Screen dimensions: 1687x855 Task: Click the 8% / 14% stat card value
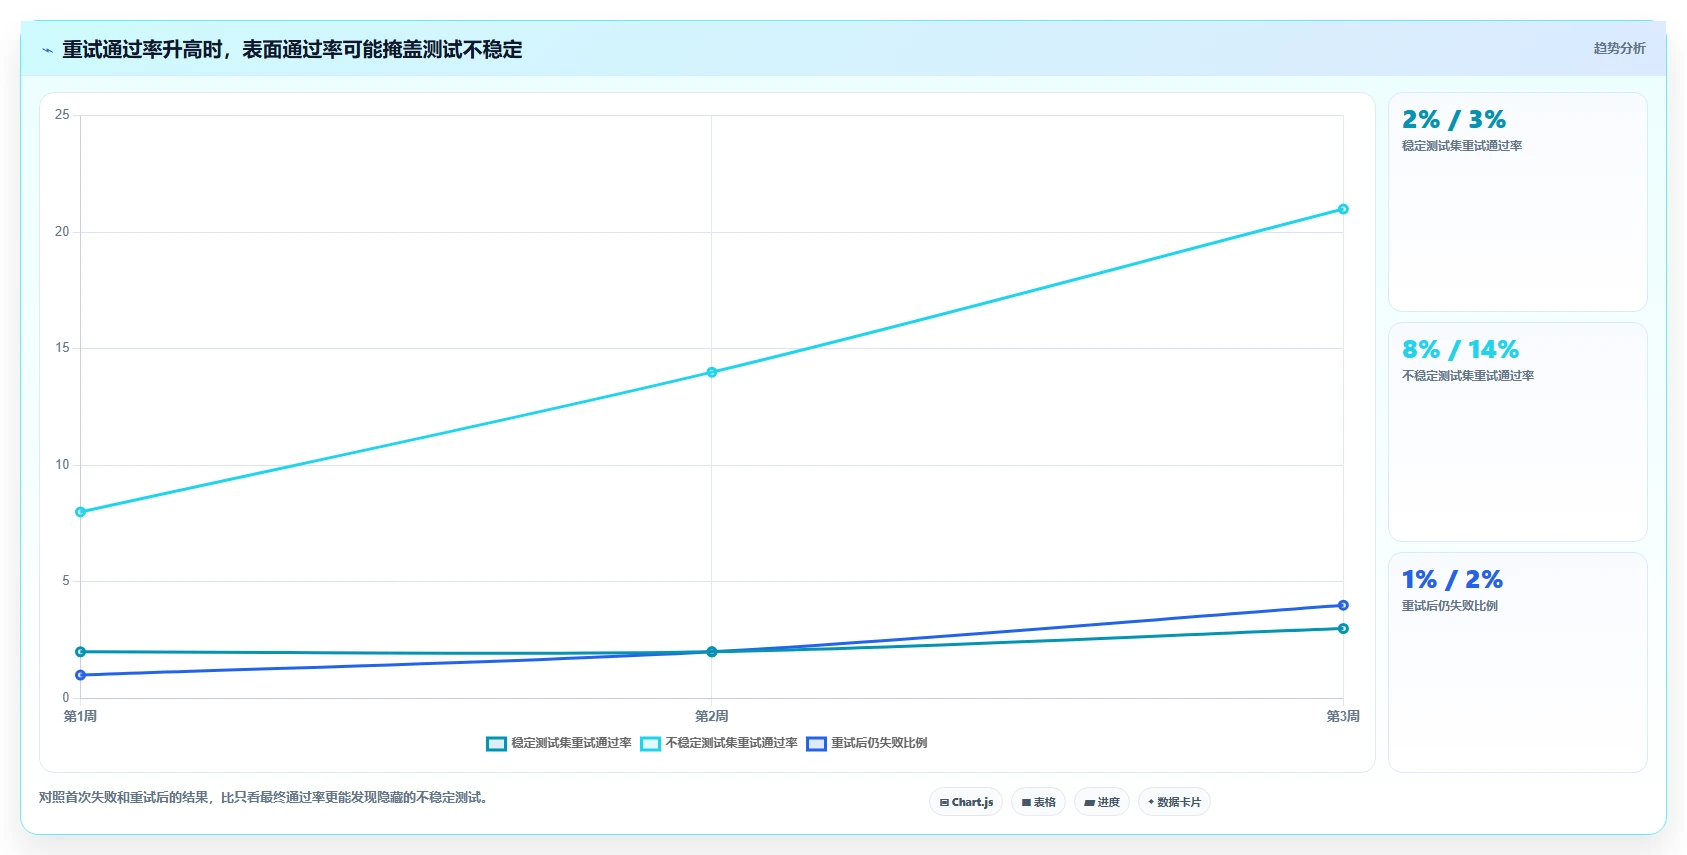[x=1460, y=350]
